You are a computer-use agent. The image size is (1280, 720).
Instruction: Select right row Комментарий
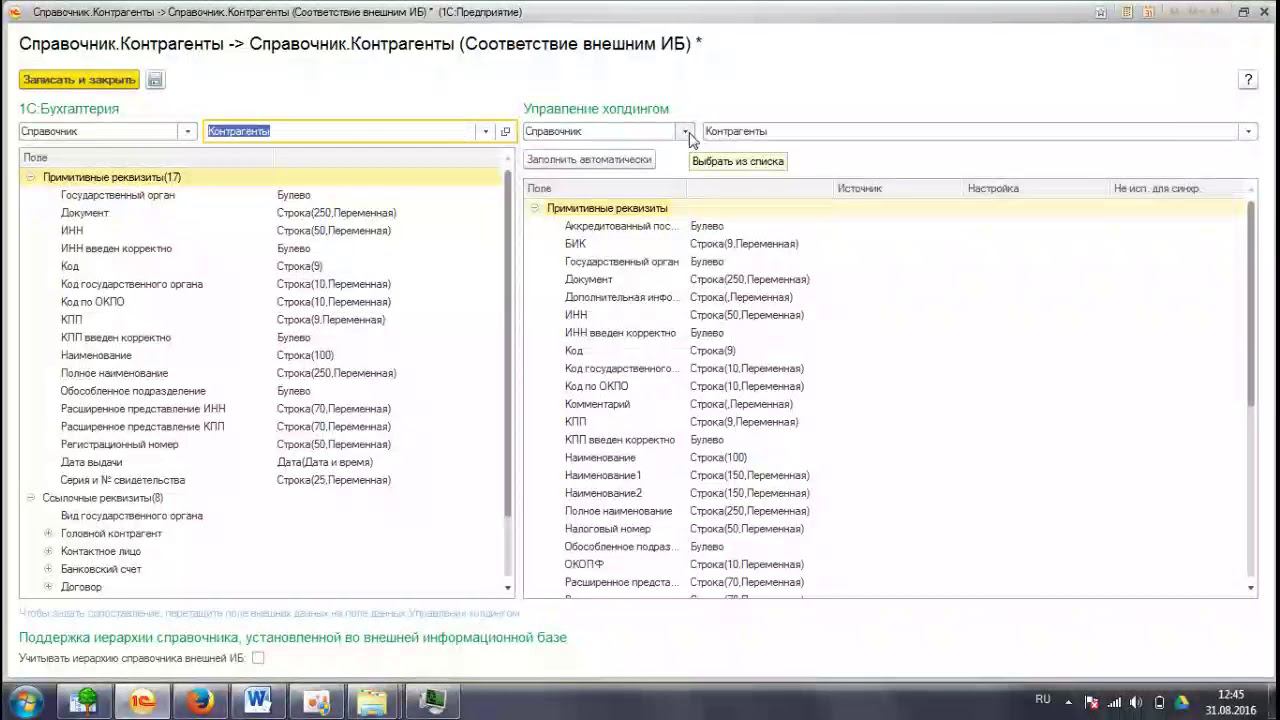coord(885,404)
